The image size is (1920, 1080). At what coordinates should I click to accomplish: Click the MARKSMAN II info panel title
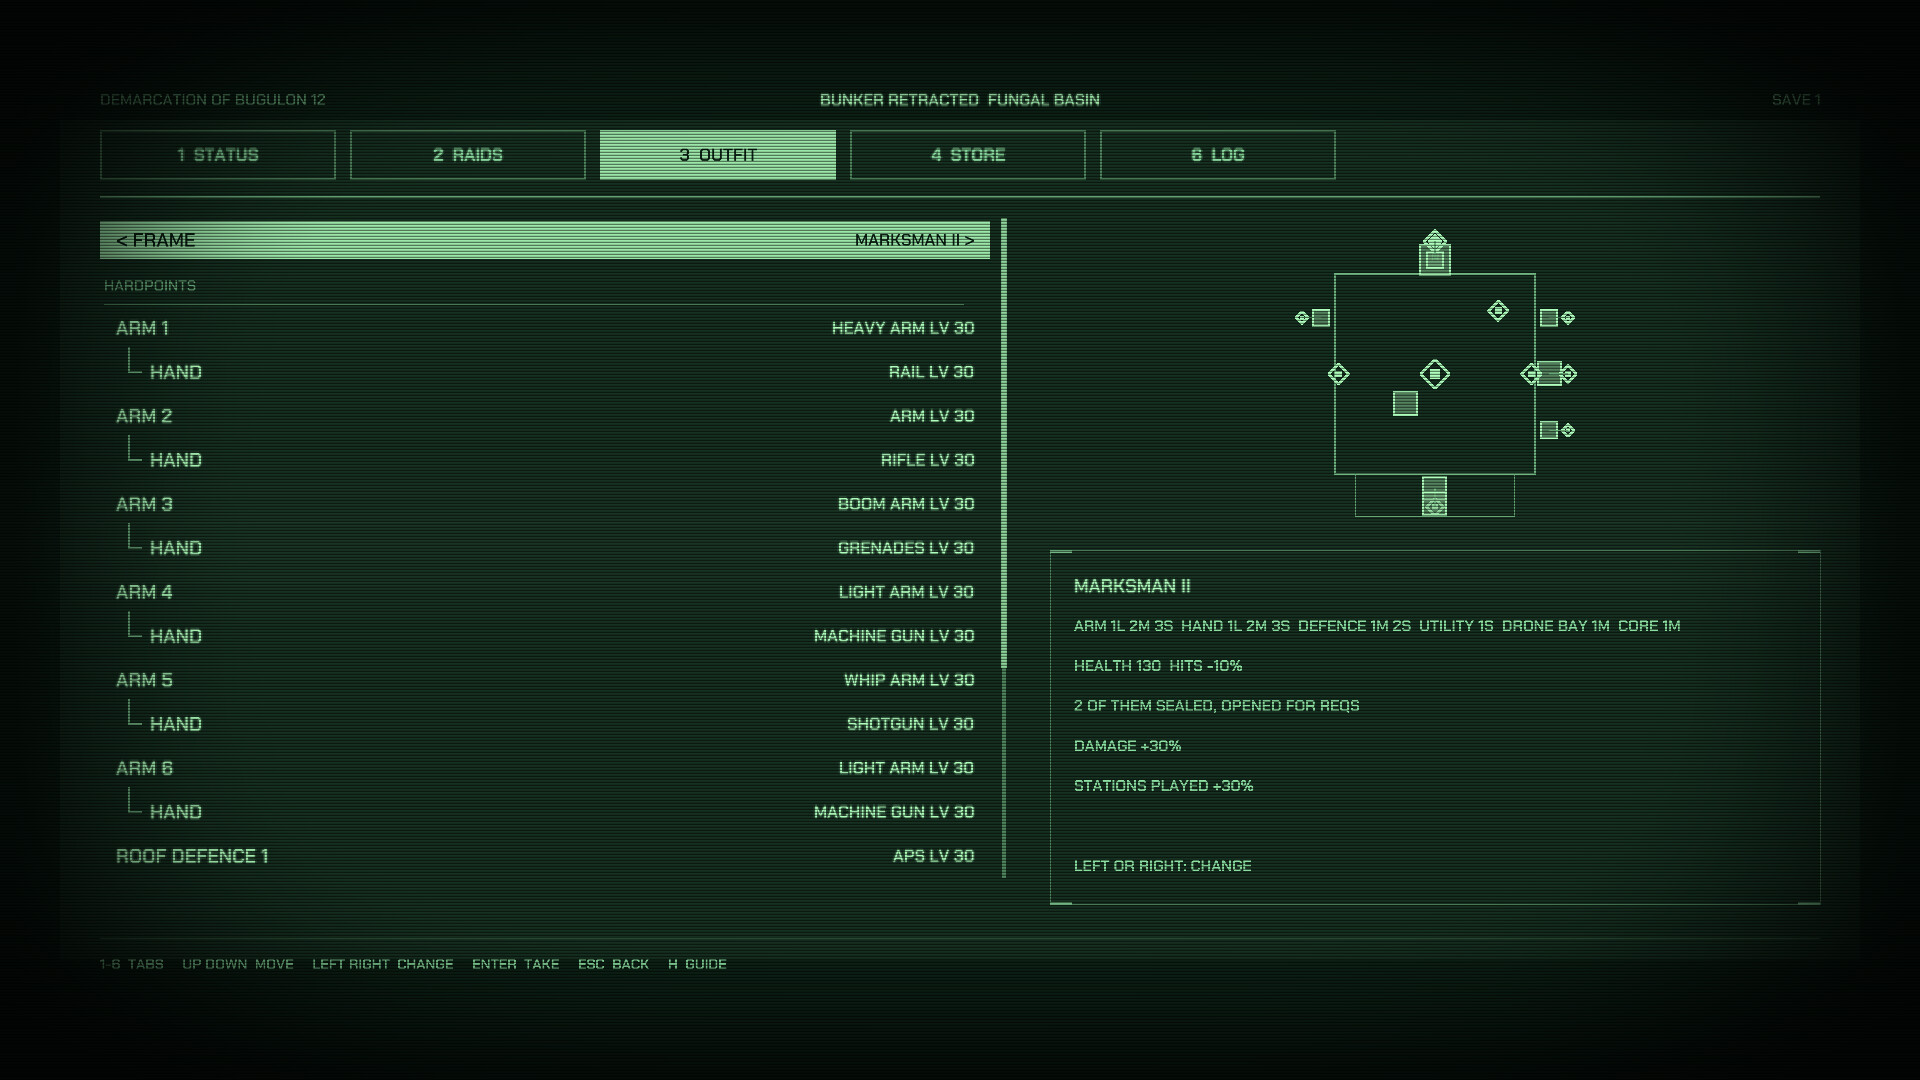click(1132, 586)
